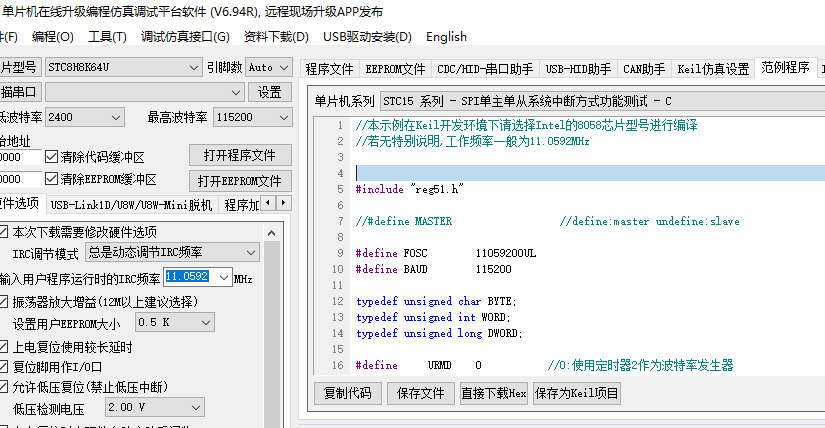The width and height of the screenshot is (825, 428).
Task: Open the 编程(O) menu
Action: (52, 37)
